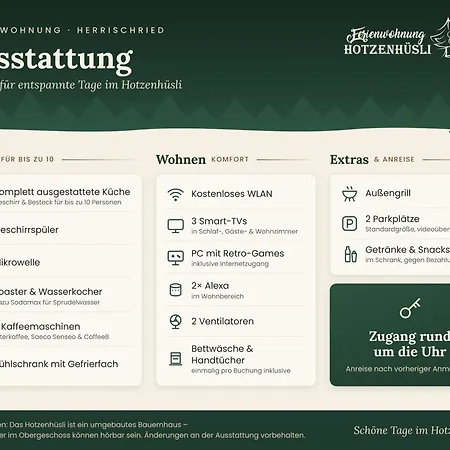Click 'Kaffeemaschinen' text
450x450 pixels.
40,326
